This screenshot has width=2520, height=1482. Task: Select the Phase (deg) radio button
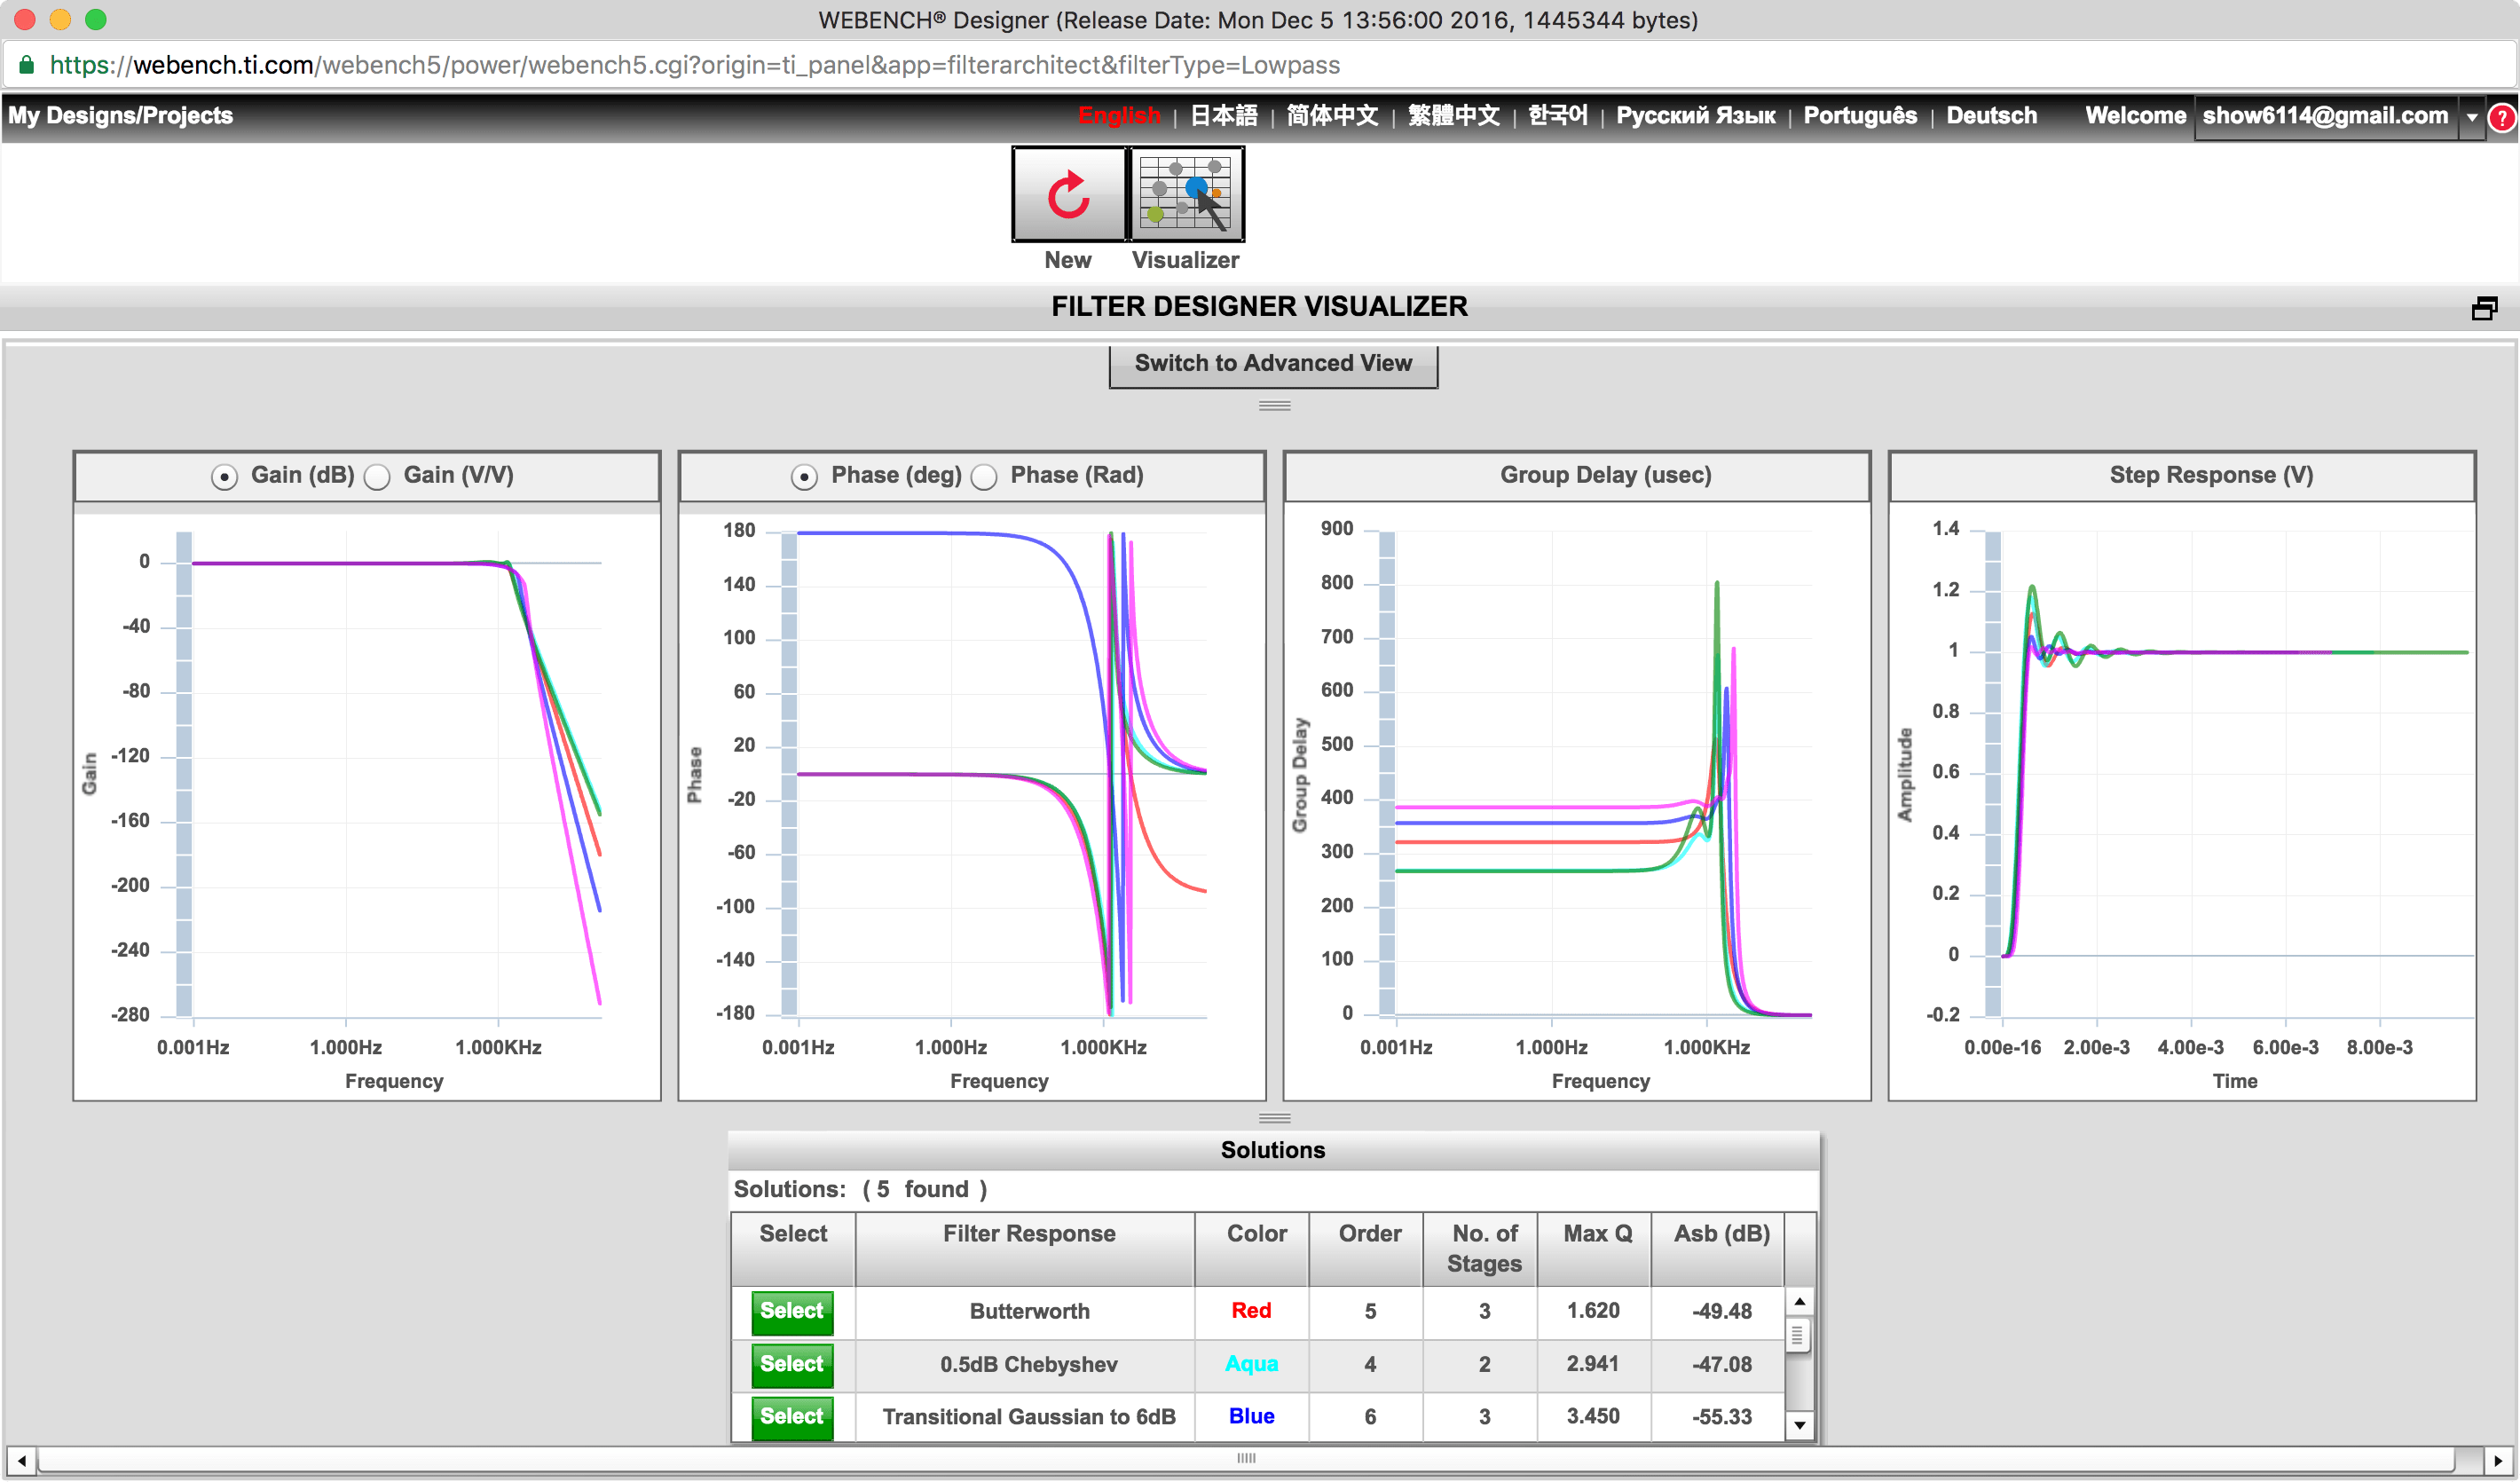pos(804,477)
